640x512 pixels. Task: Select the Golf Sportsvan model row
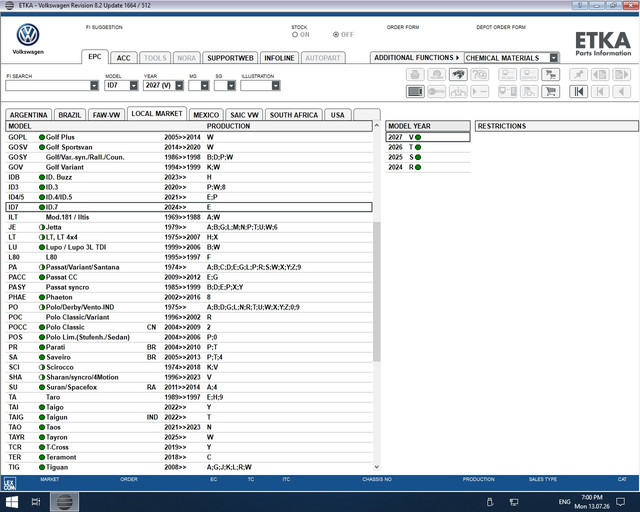click(x=189, y=147)
